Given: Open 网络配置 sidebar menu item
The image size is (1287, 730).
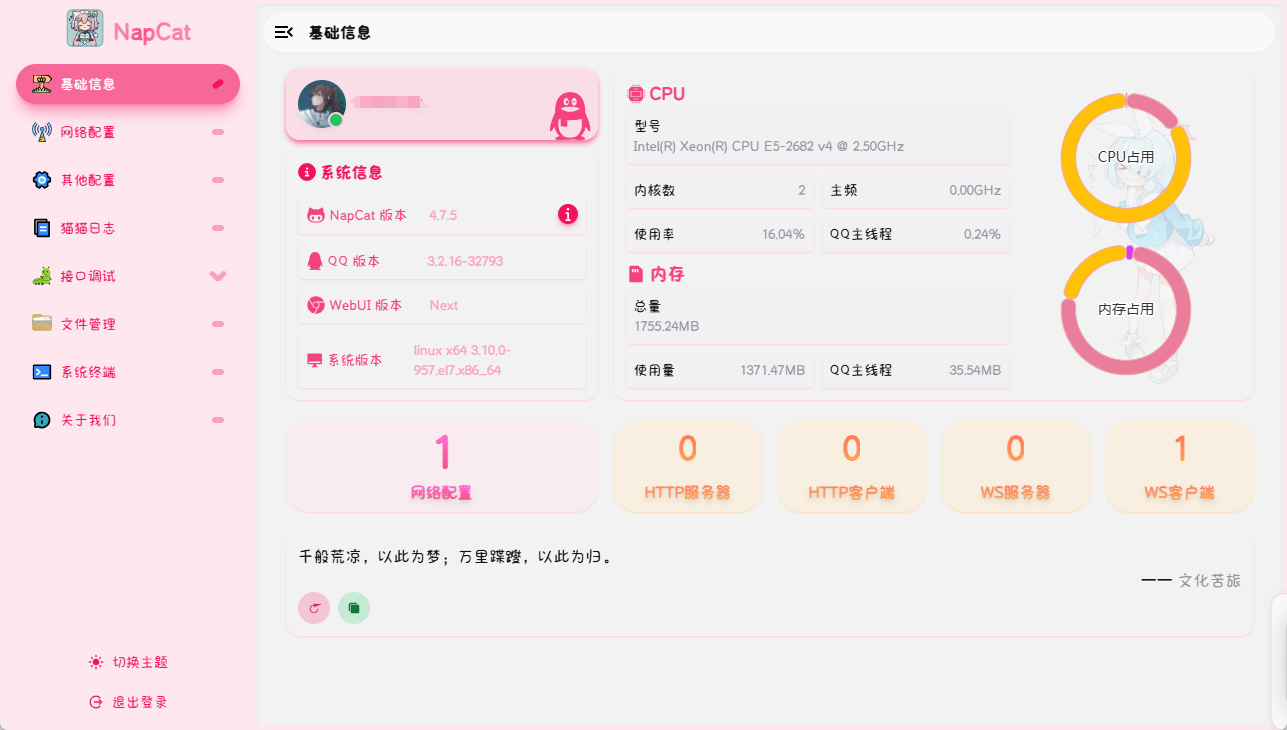Looking at the screenshot, I should (128, 132).
